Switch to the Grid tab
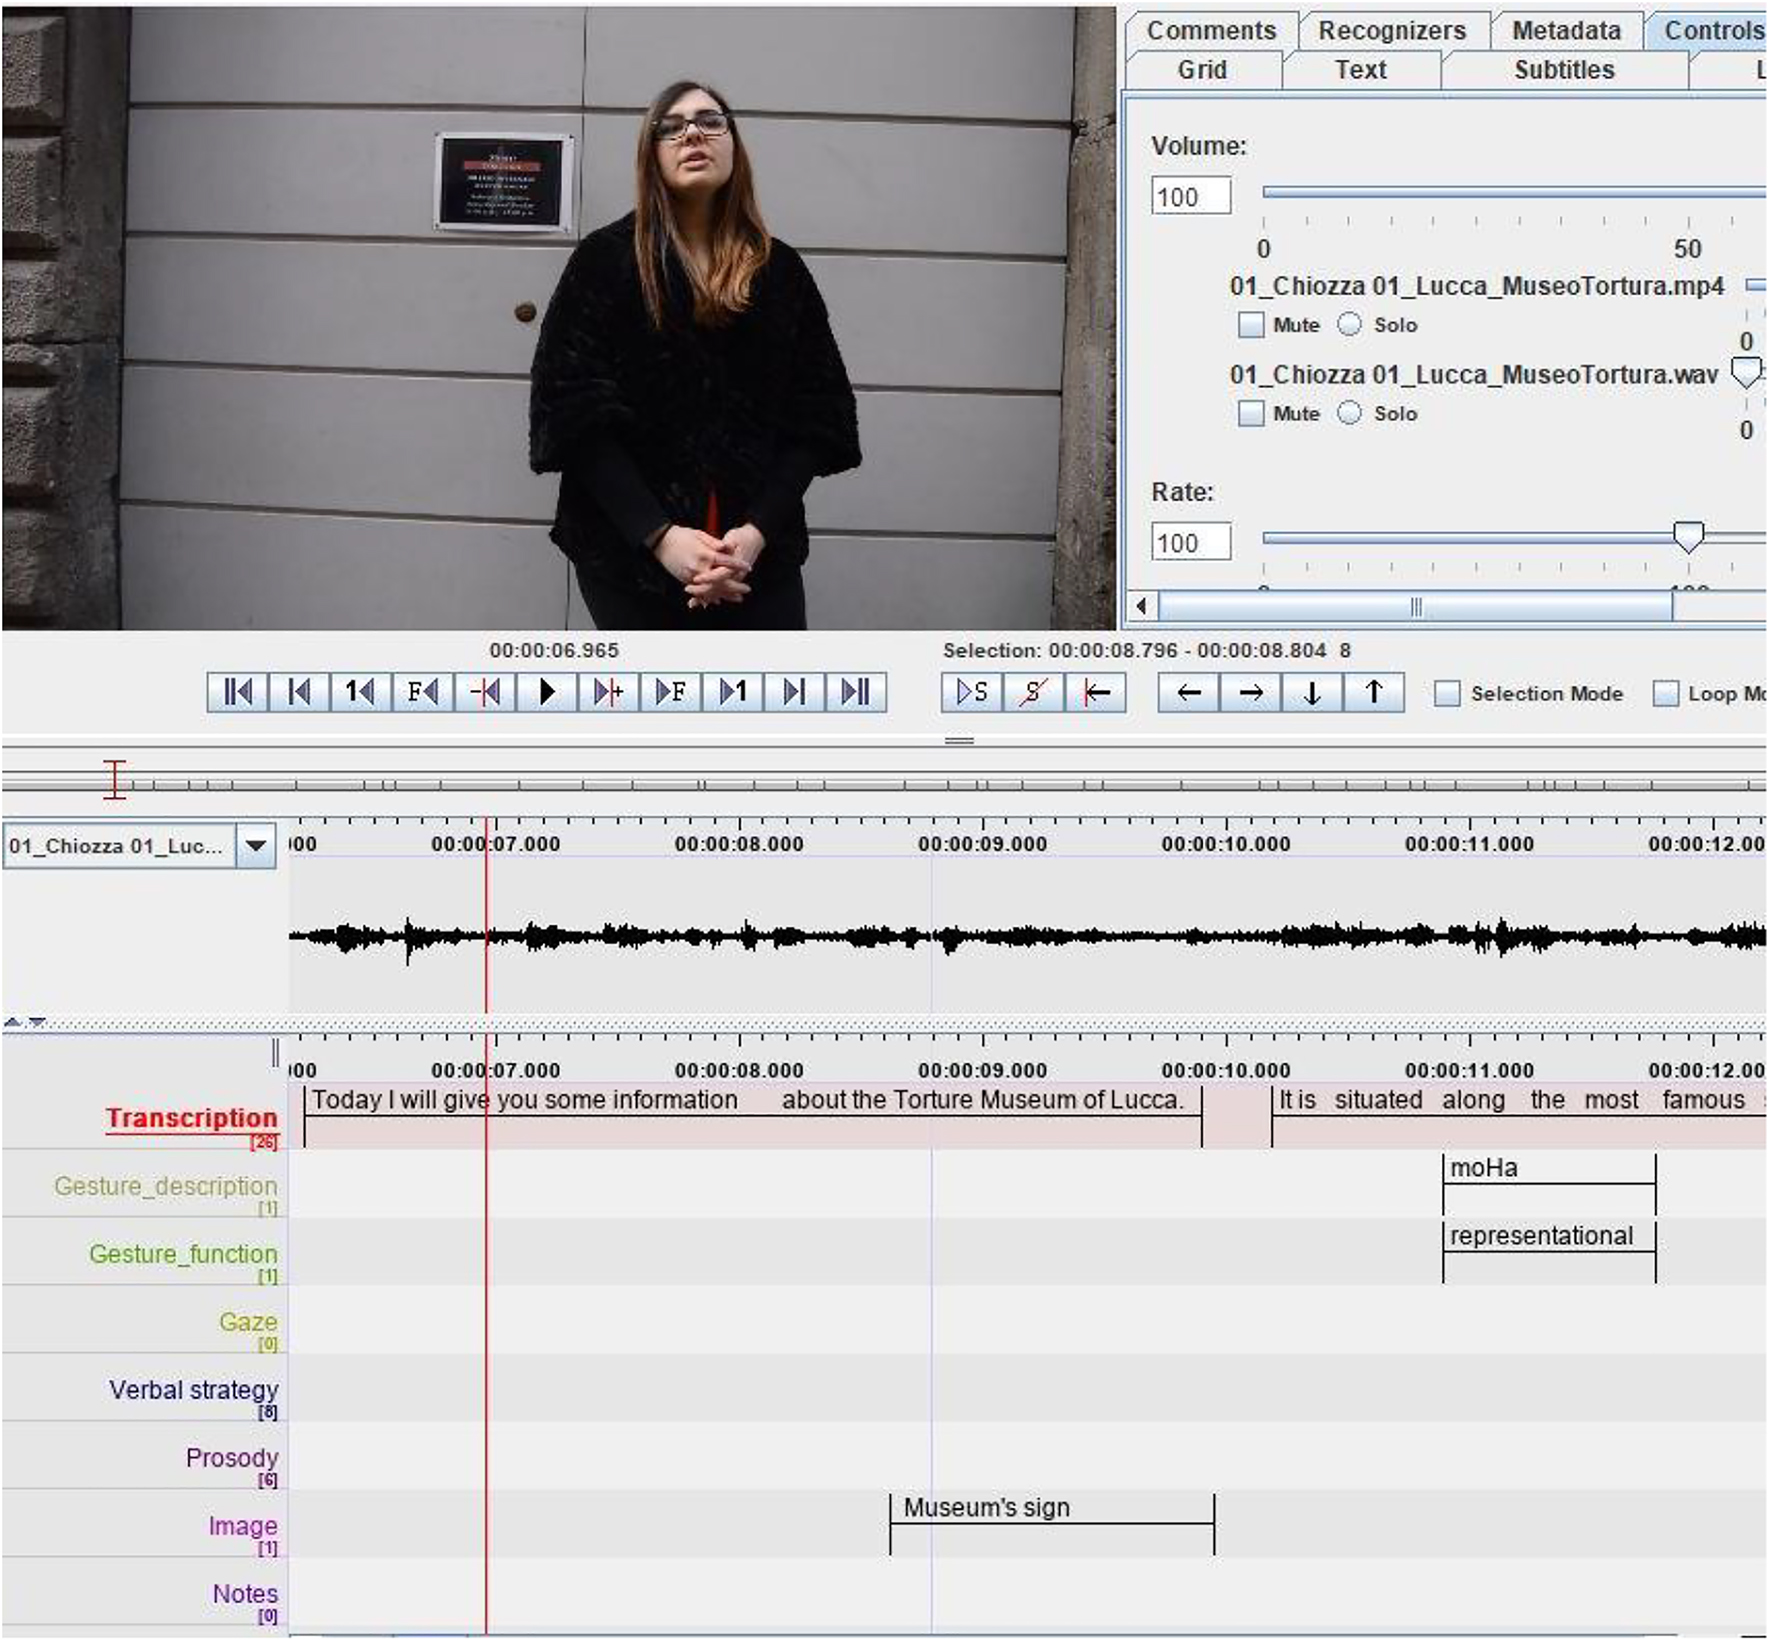 1202,69
